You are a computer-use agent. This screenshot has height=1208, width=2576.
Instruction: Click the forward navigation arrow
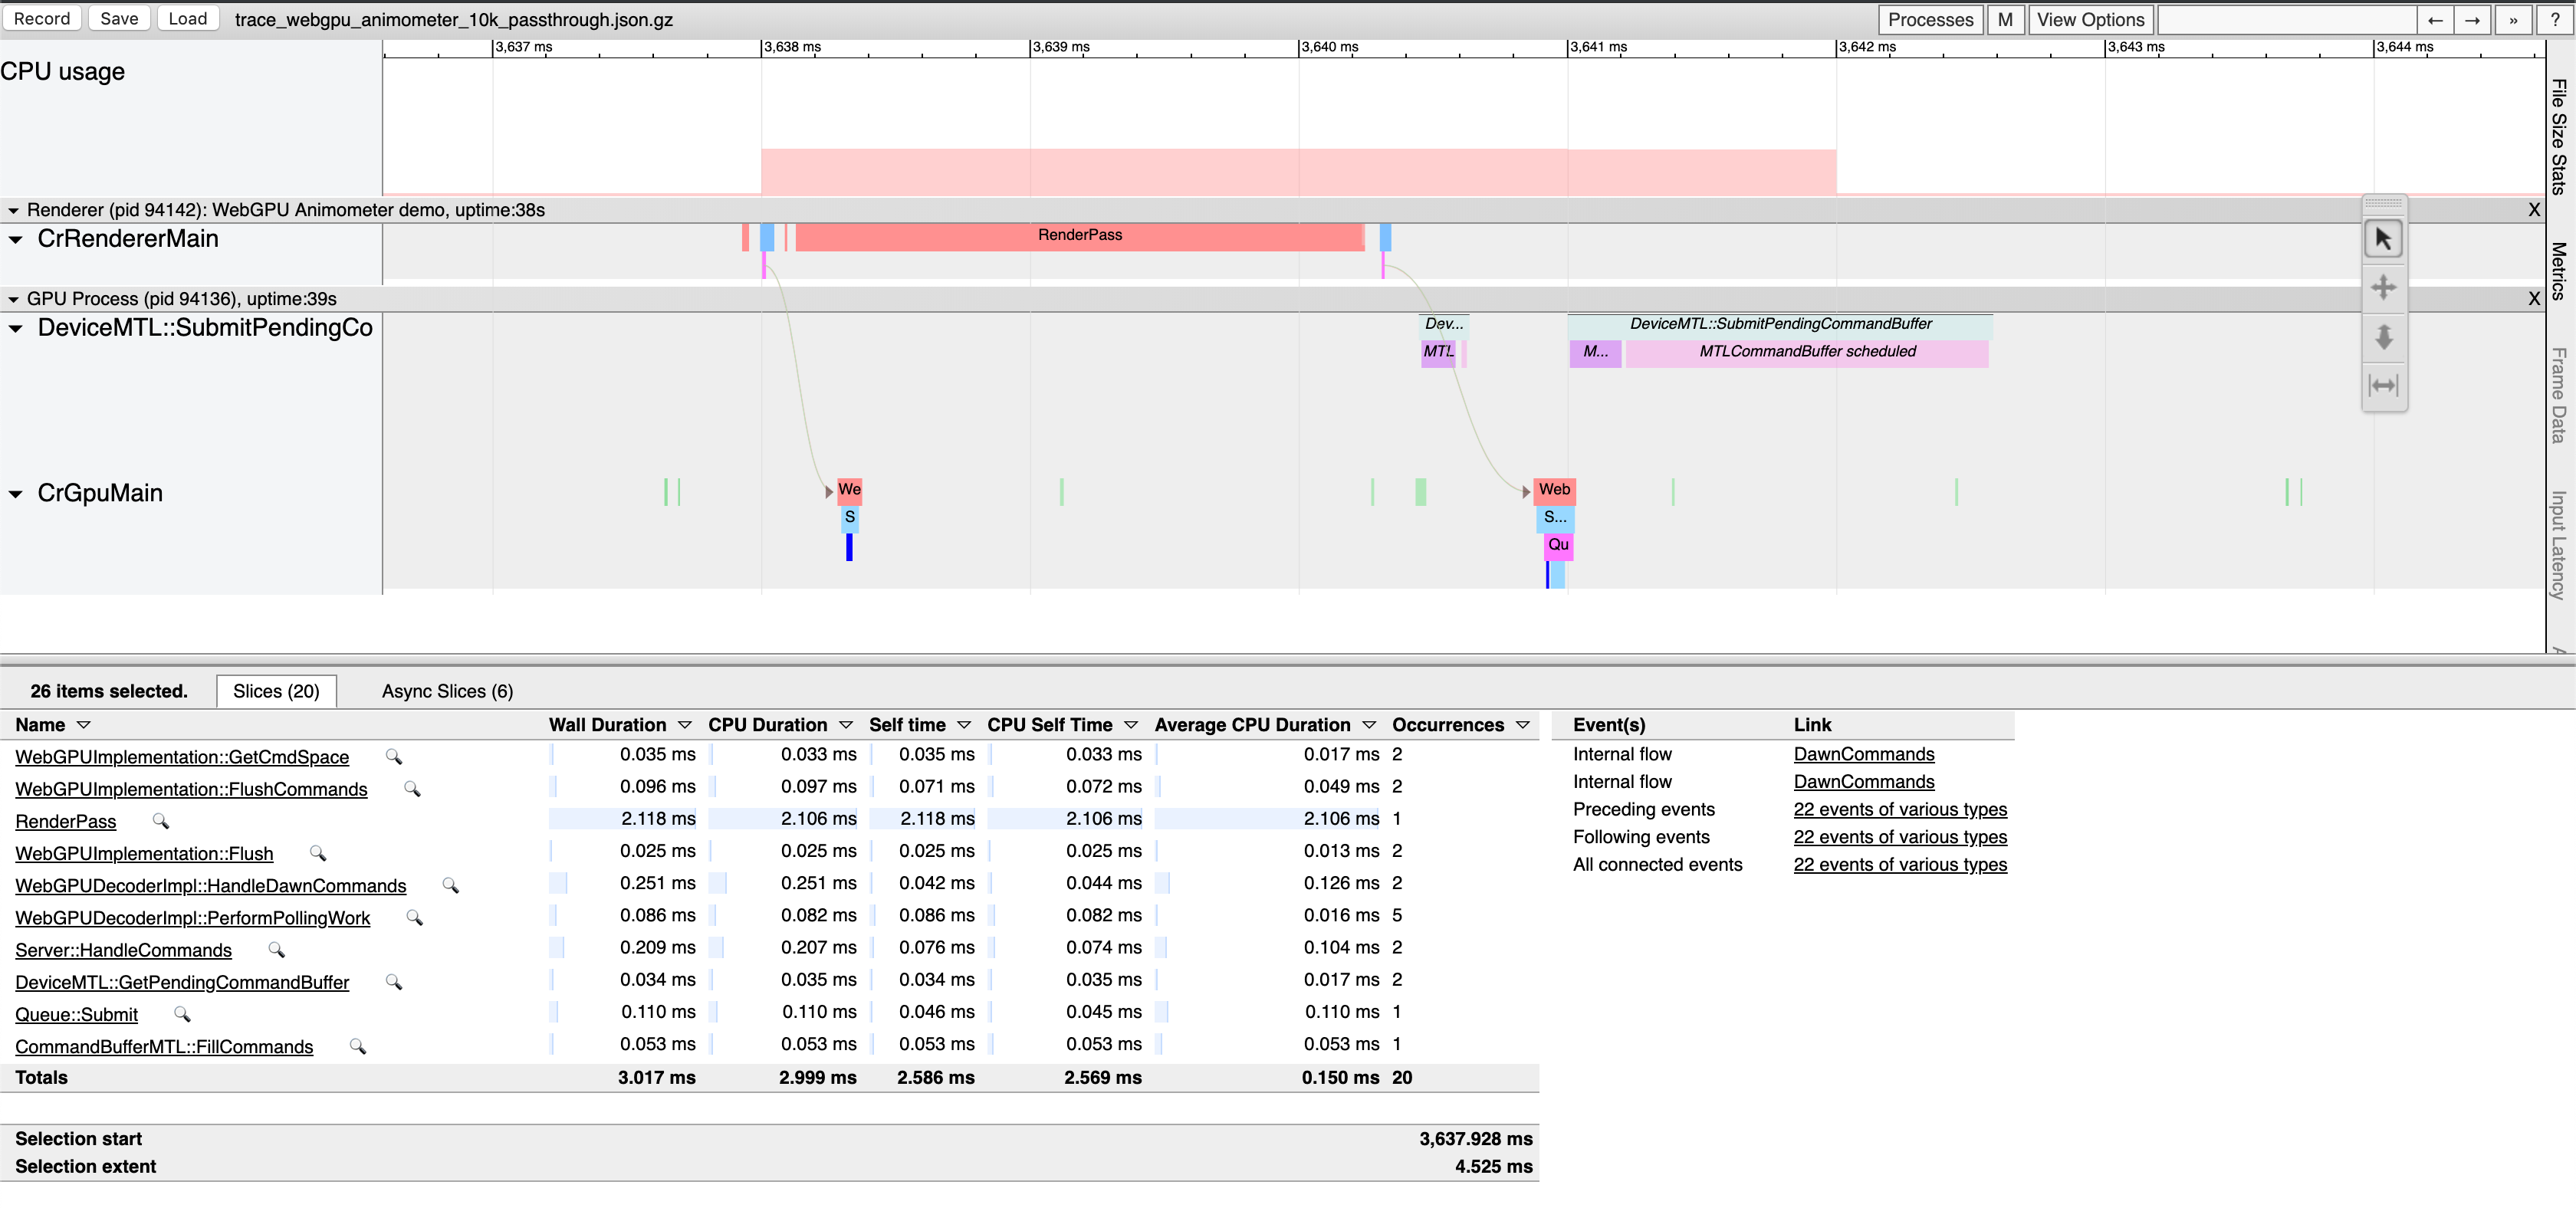(2472, 19)
